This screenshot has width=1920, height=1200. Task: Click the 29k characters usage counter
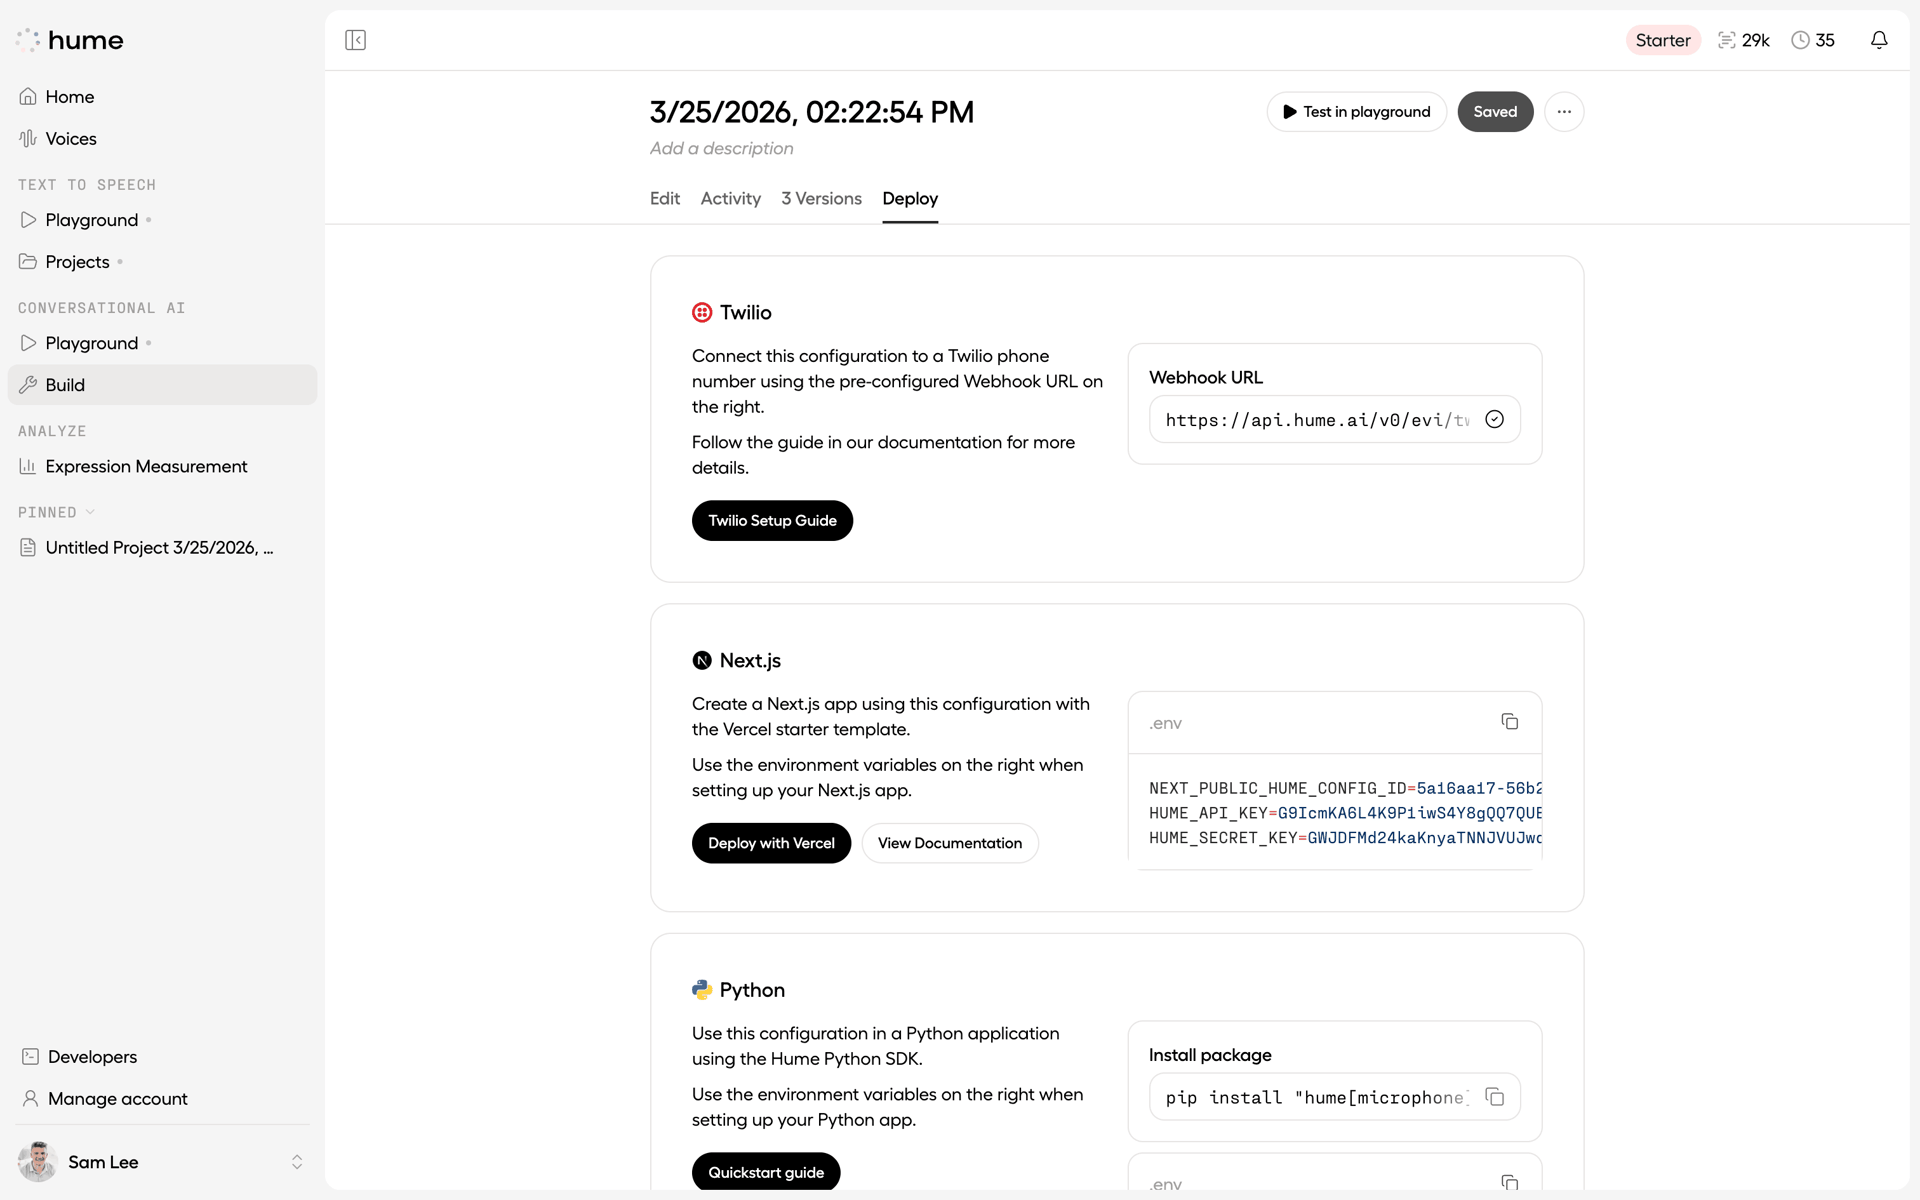click(1743, 40)
